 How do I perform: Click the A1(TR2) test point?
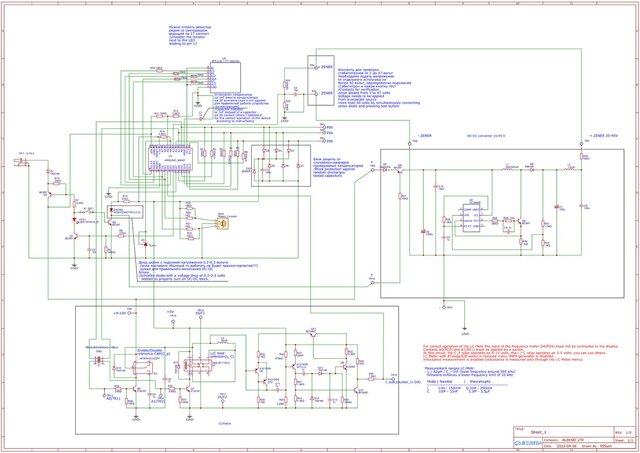[x=160, y=396]
